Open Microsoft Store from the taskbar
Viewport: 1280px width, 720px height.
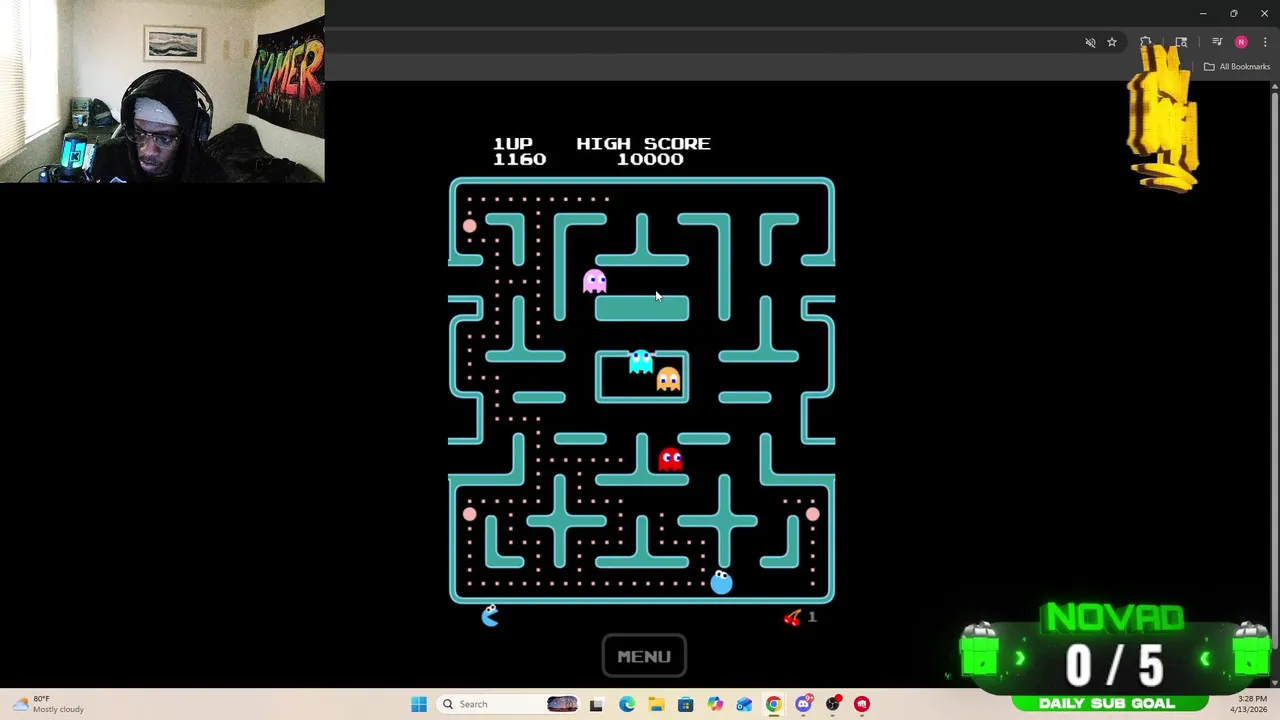[x=685, y=704]
